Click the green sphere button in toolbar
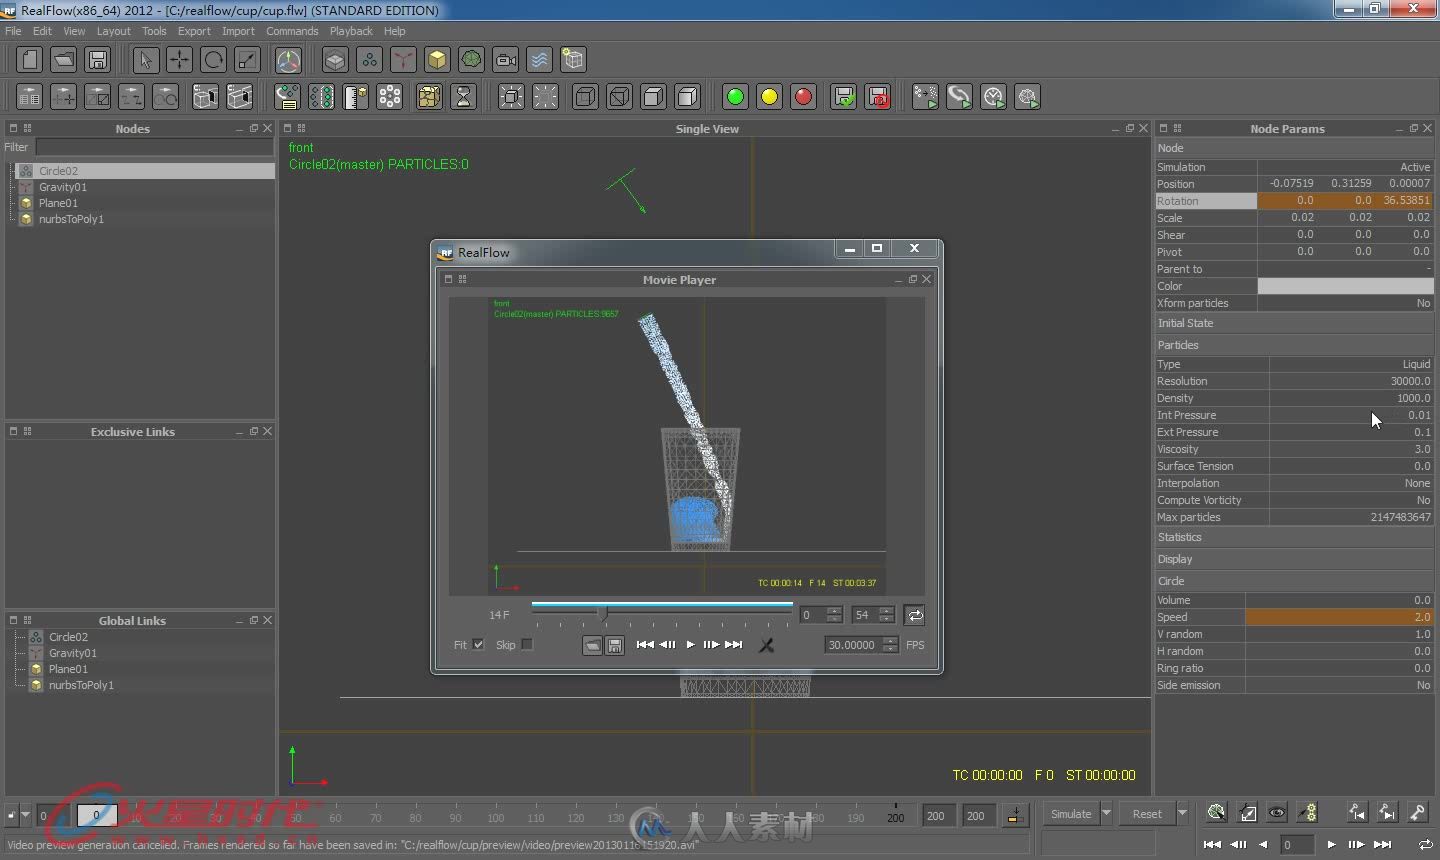 [x=735, y=97]
